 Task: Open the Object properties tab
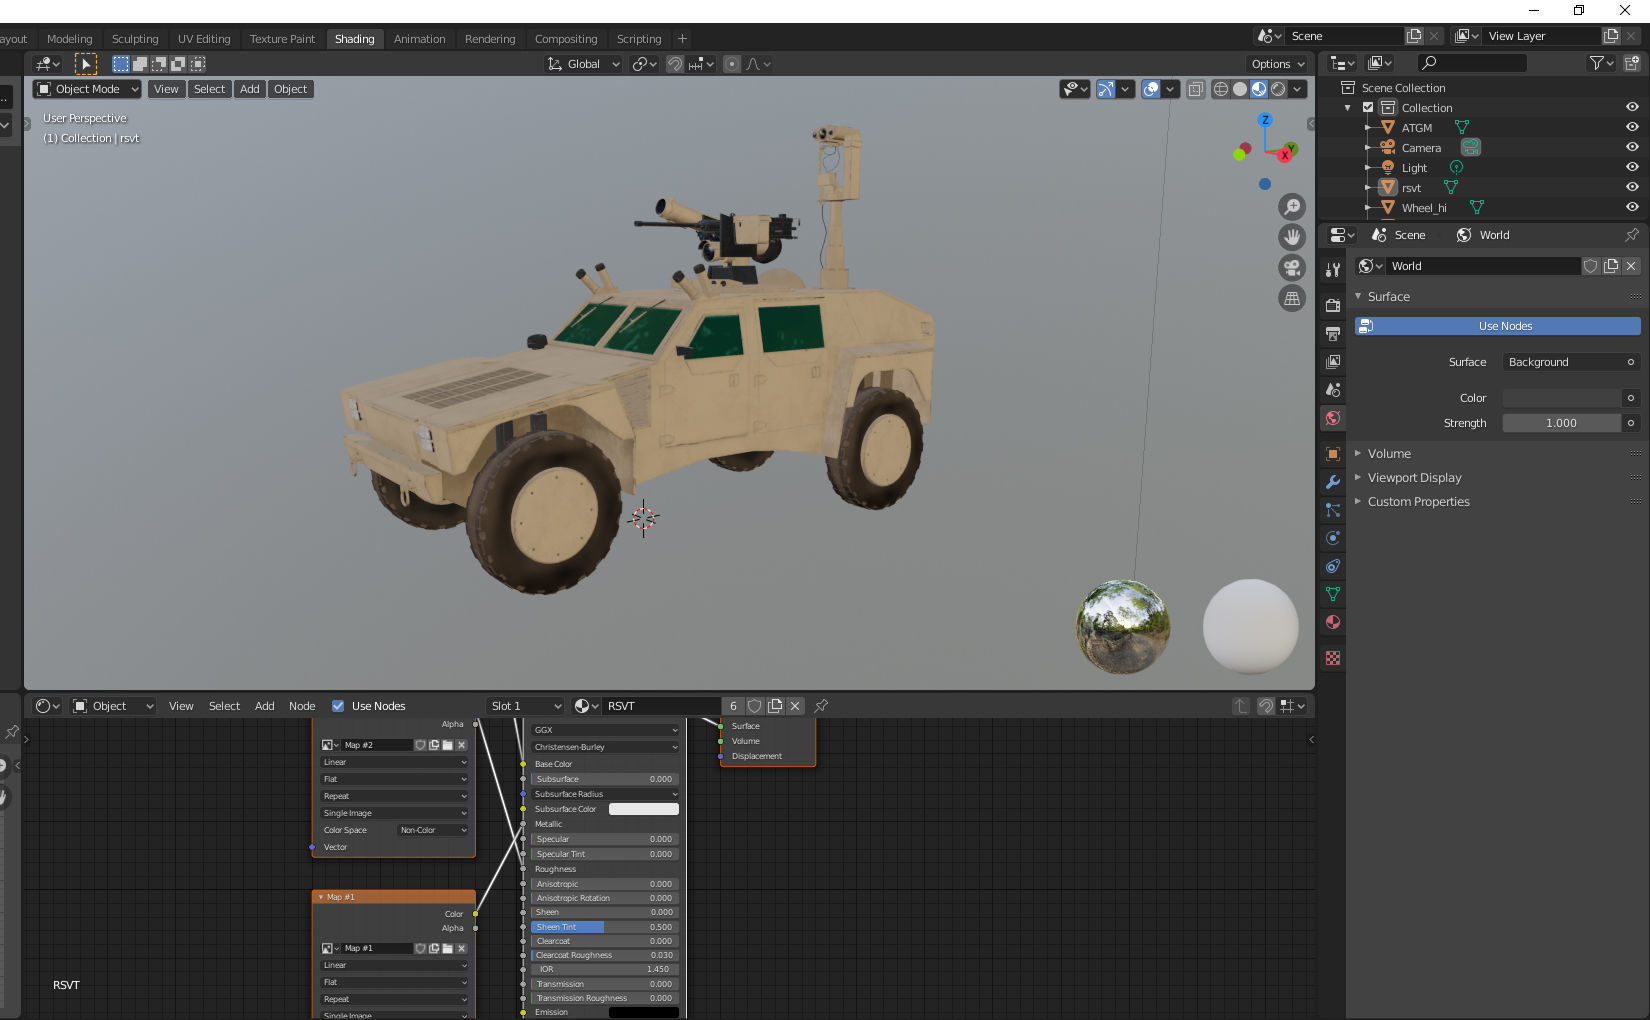1332,454
